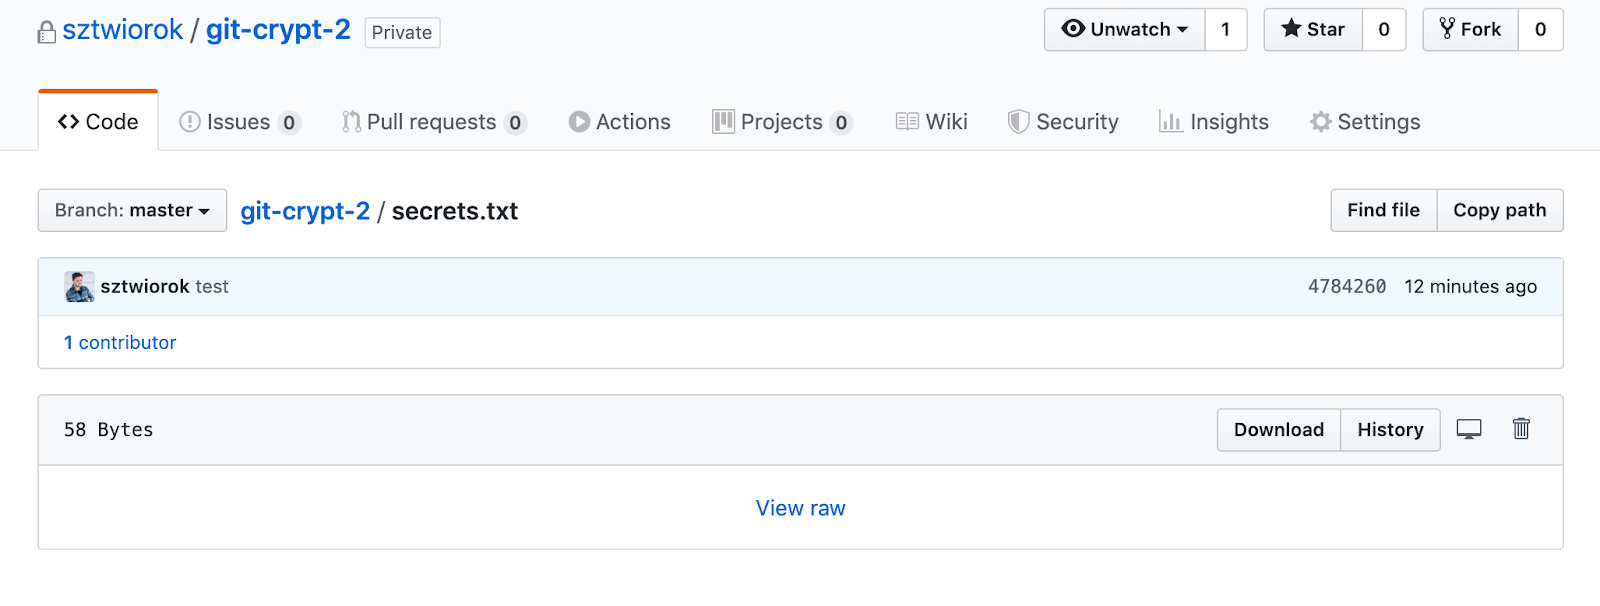This screenshot has width=1600, height=606.
Task: Open file in desktop via the monitor icon
Action: 1467,429
